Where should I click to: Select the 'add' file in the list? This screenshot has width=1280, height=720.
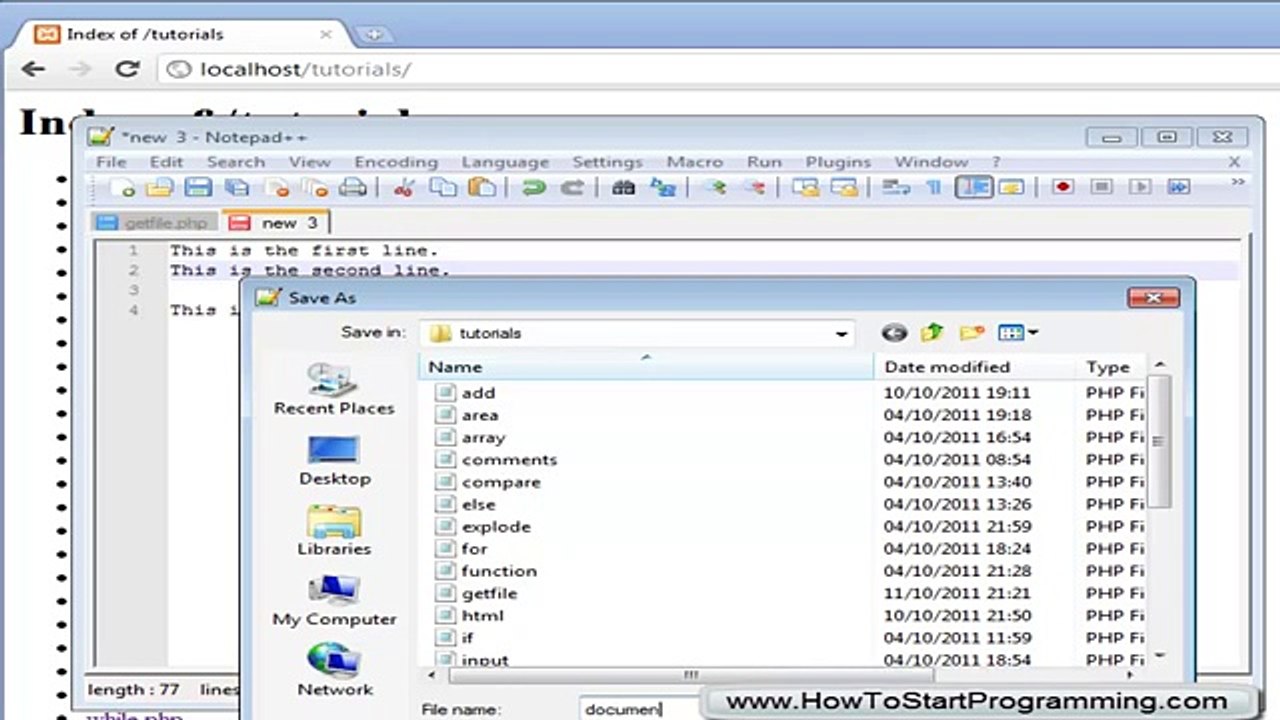pos(478,393)
